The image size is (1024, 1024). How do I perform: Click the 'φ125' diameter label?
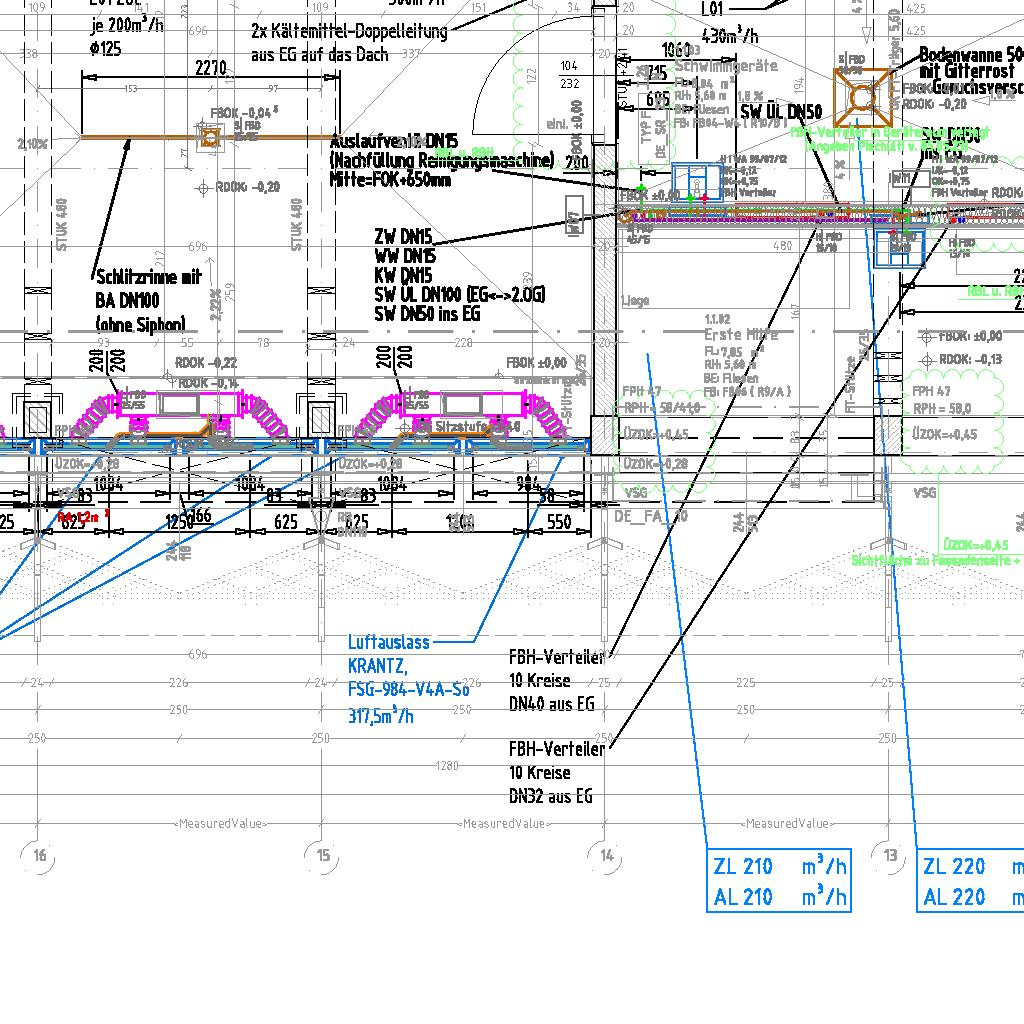[106, 48]
